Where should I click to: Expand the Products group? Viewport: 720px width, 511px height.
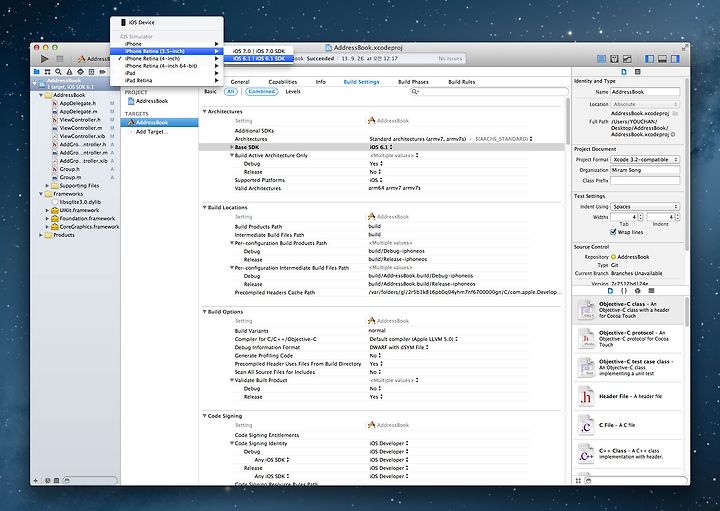pos(41,235)
